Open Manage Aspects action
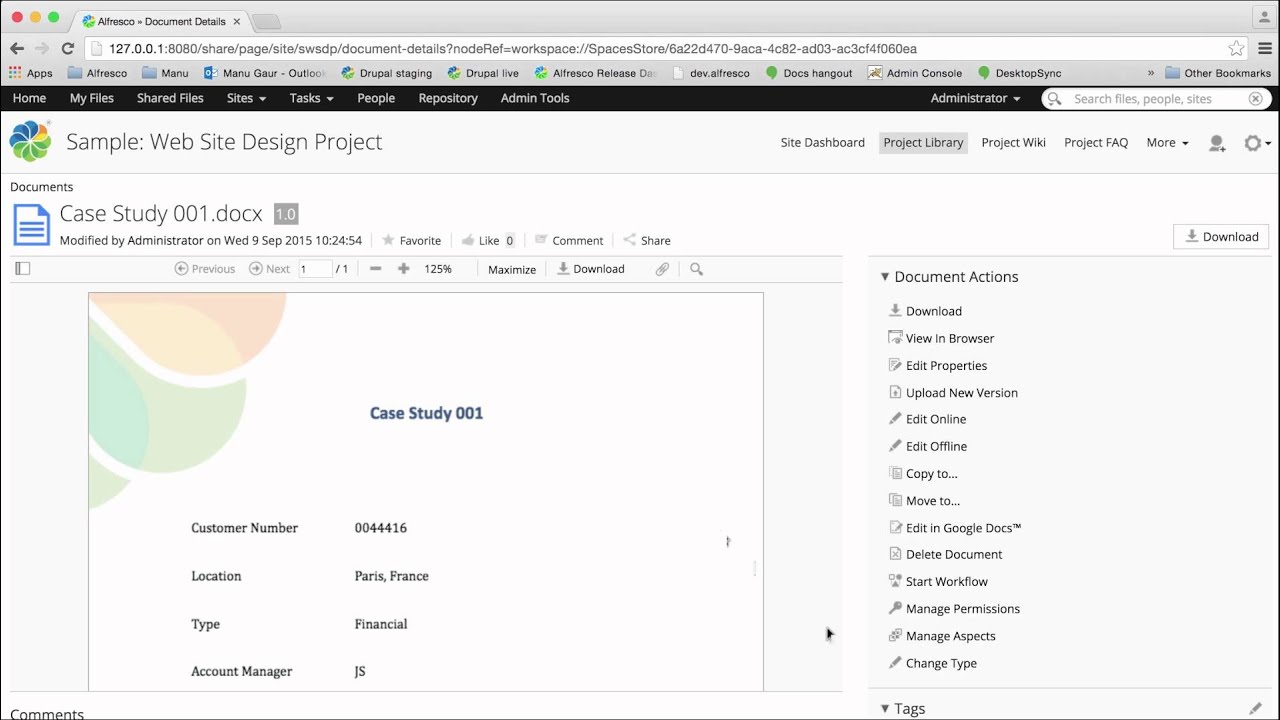 (942, 635)
